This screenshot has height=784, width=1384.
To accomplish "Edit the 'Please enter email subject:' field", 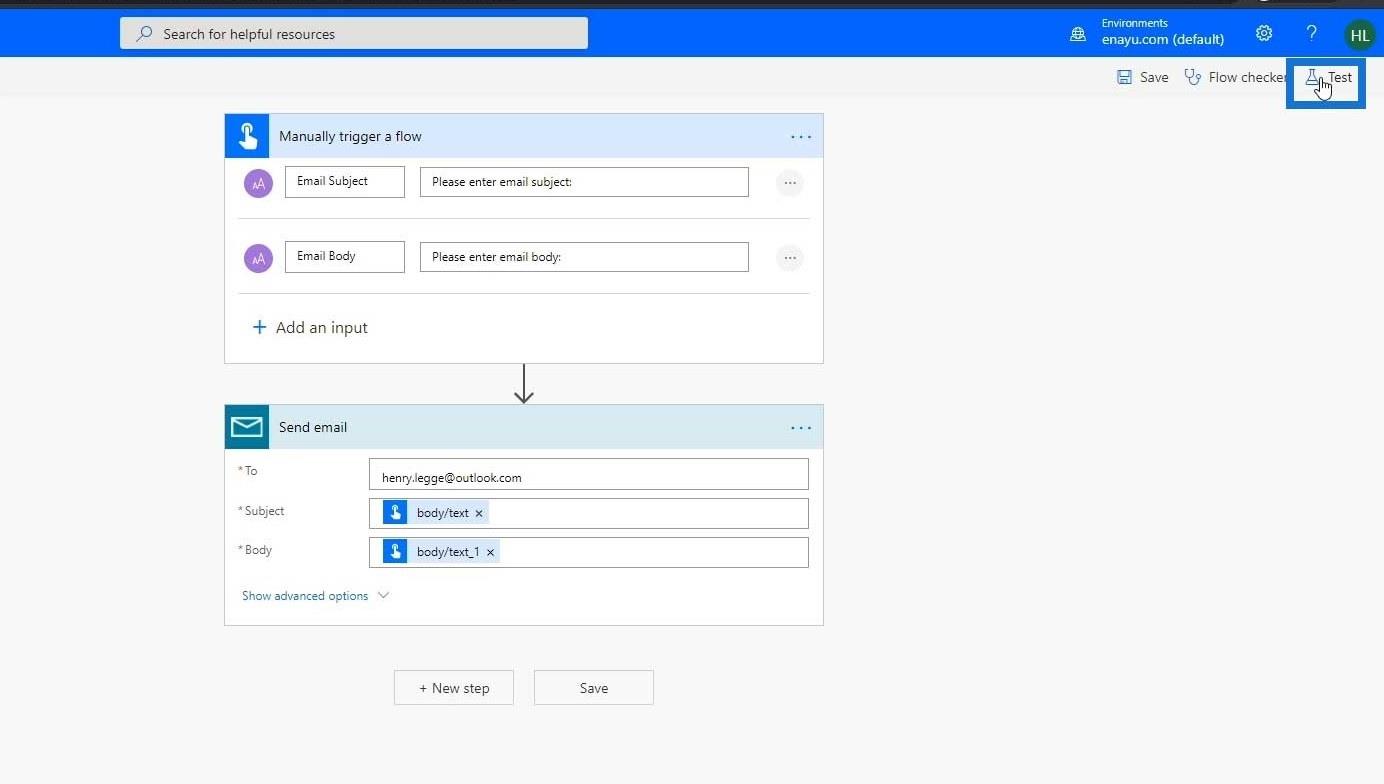I will point(584,182).
